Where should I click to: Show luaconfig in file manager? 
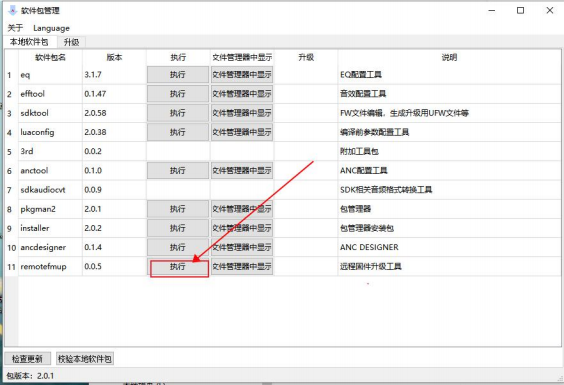[x=242, y=132]
